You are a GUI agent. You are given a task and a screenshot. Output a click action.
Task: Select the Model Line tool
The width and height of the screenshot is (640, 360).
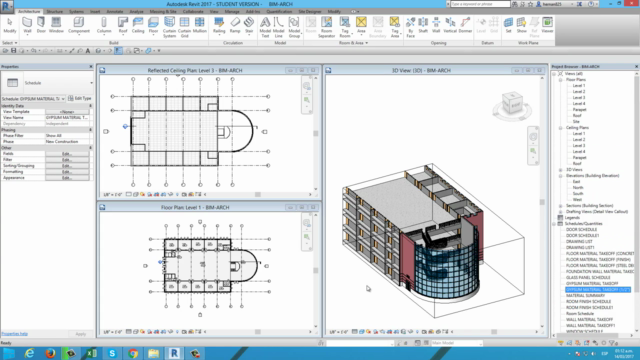278,27
